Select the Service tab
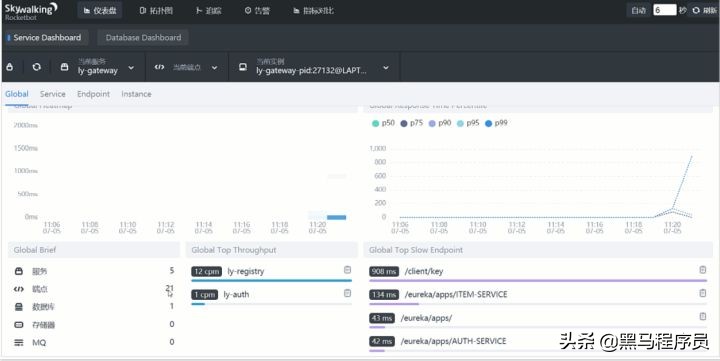 52,94
